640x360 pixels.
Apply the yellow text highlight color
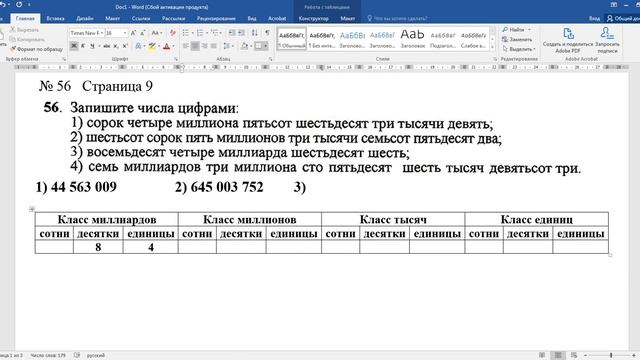(x=151, y=46)
